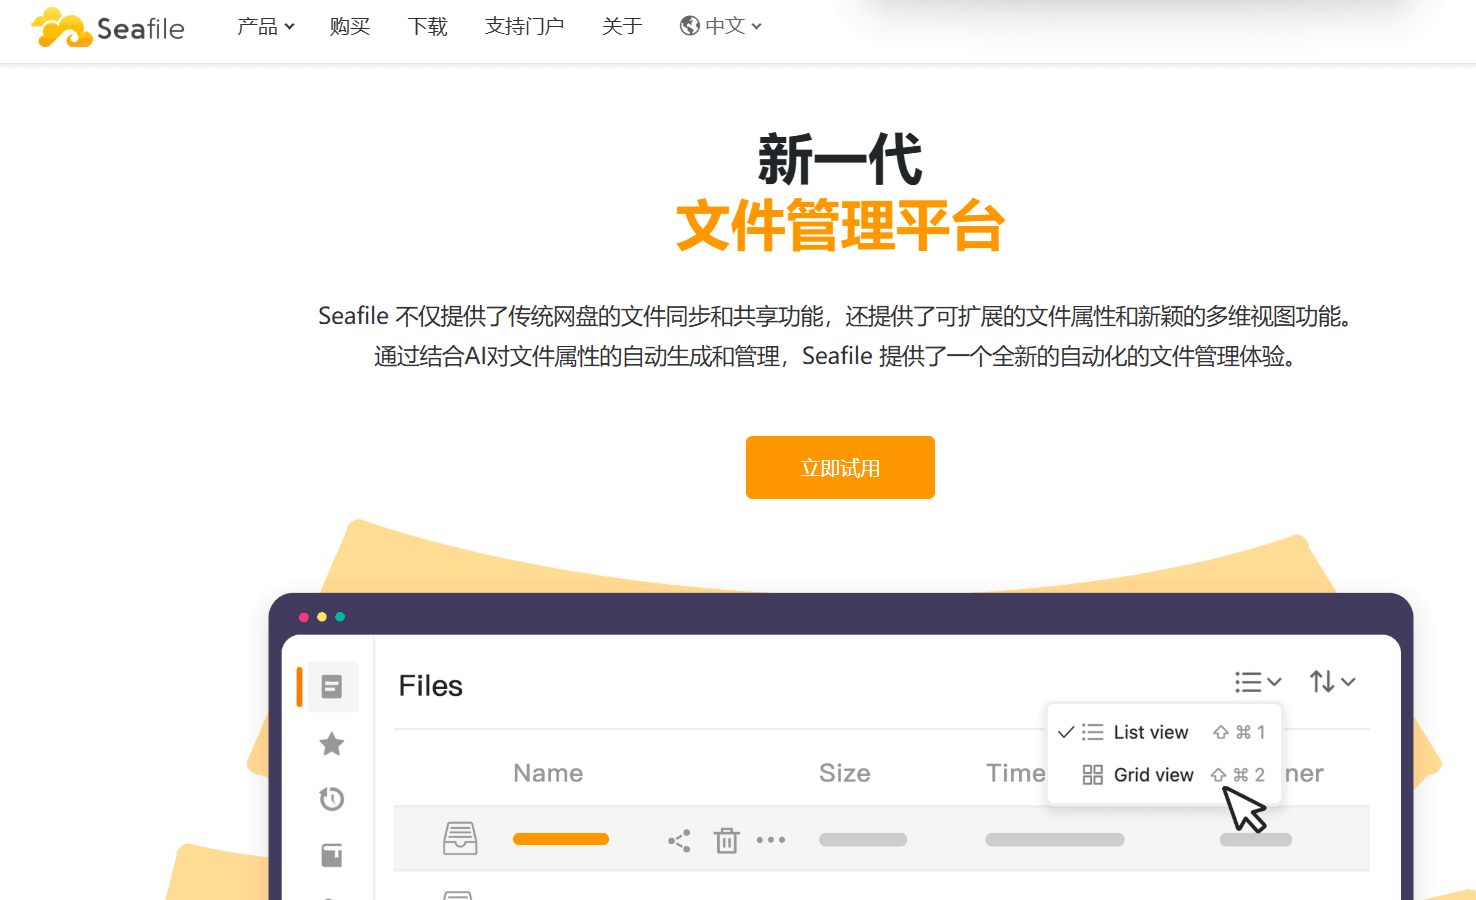
Task: Open the 支持门户 navigation link
Action: coord(525,27)
